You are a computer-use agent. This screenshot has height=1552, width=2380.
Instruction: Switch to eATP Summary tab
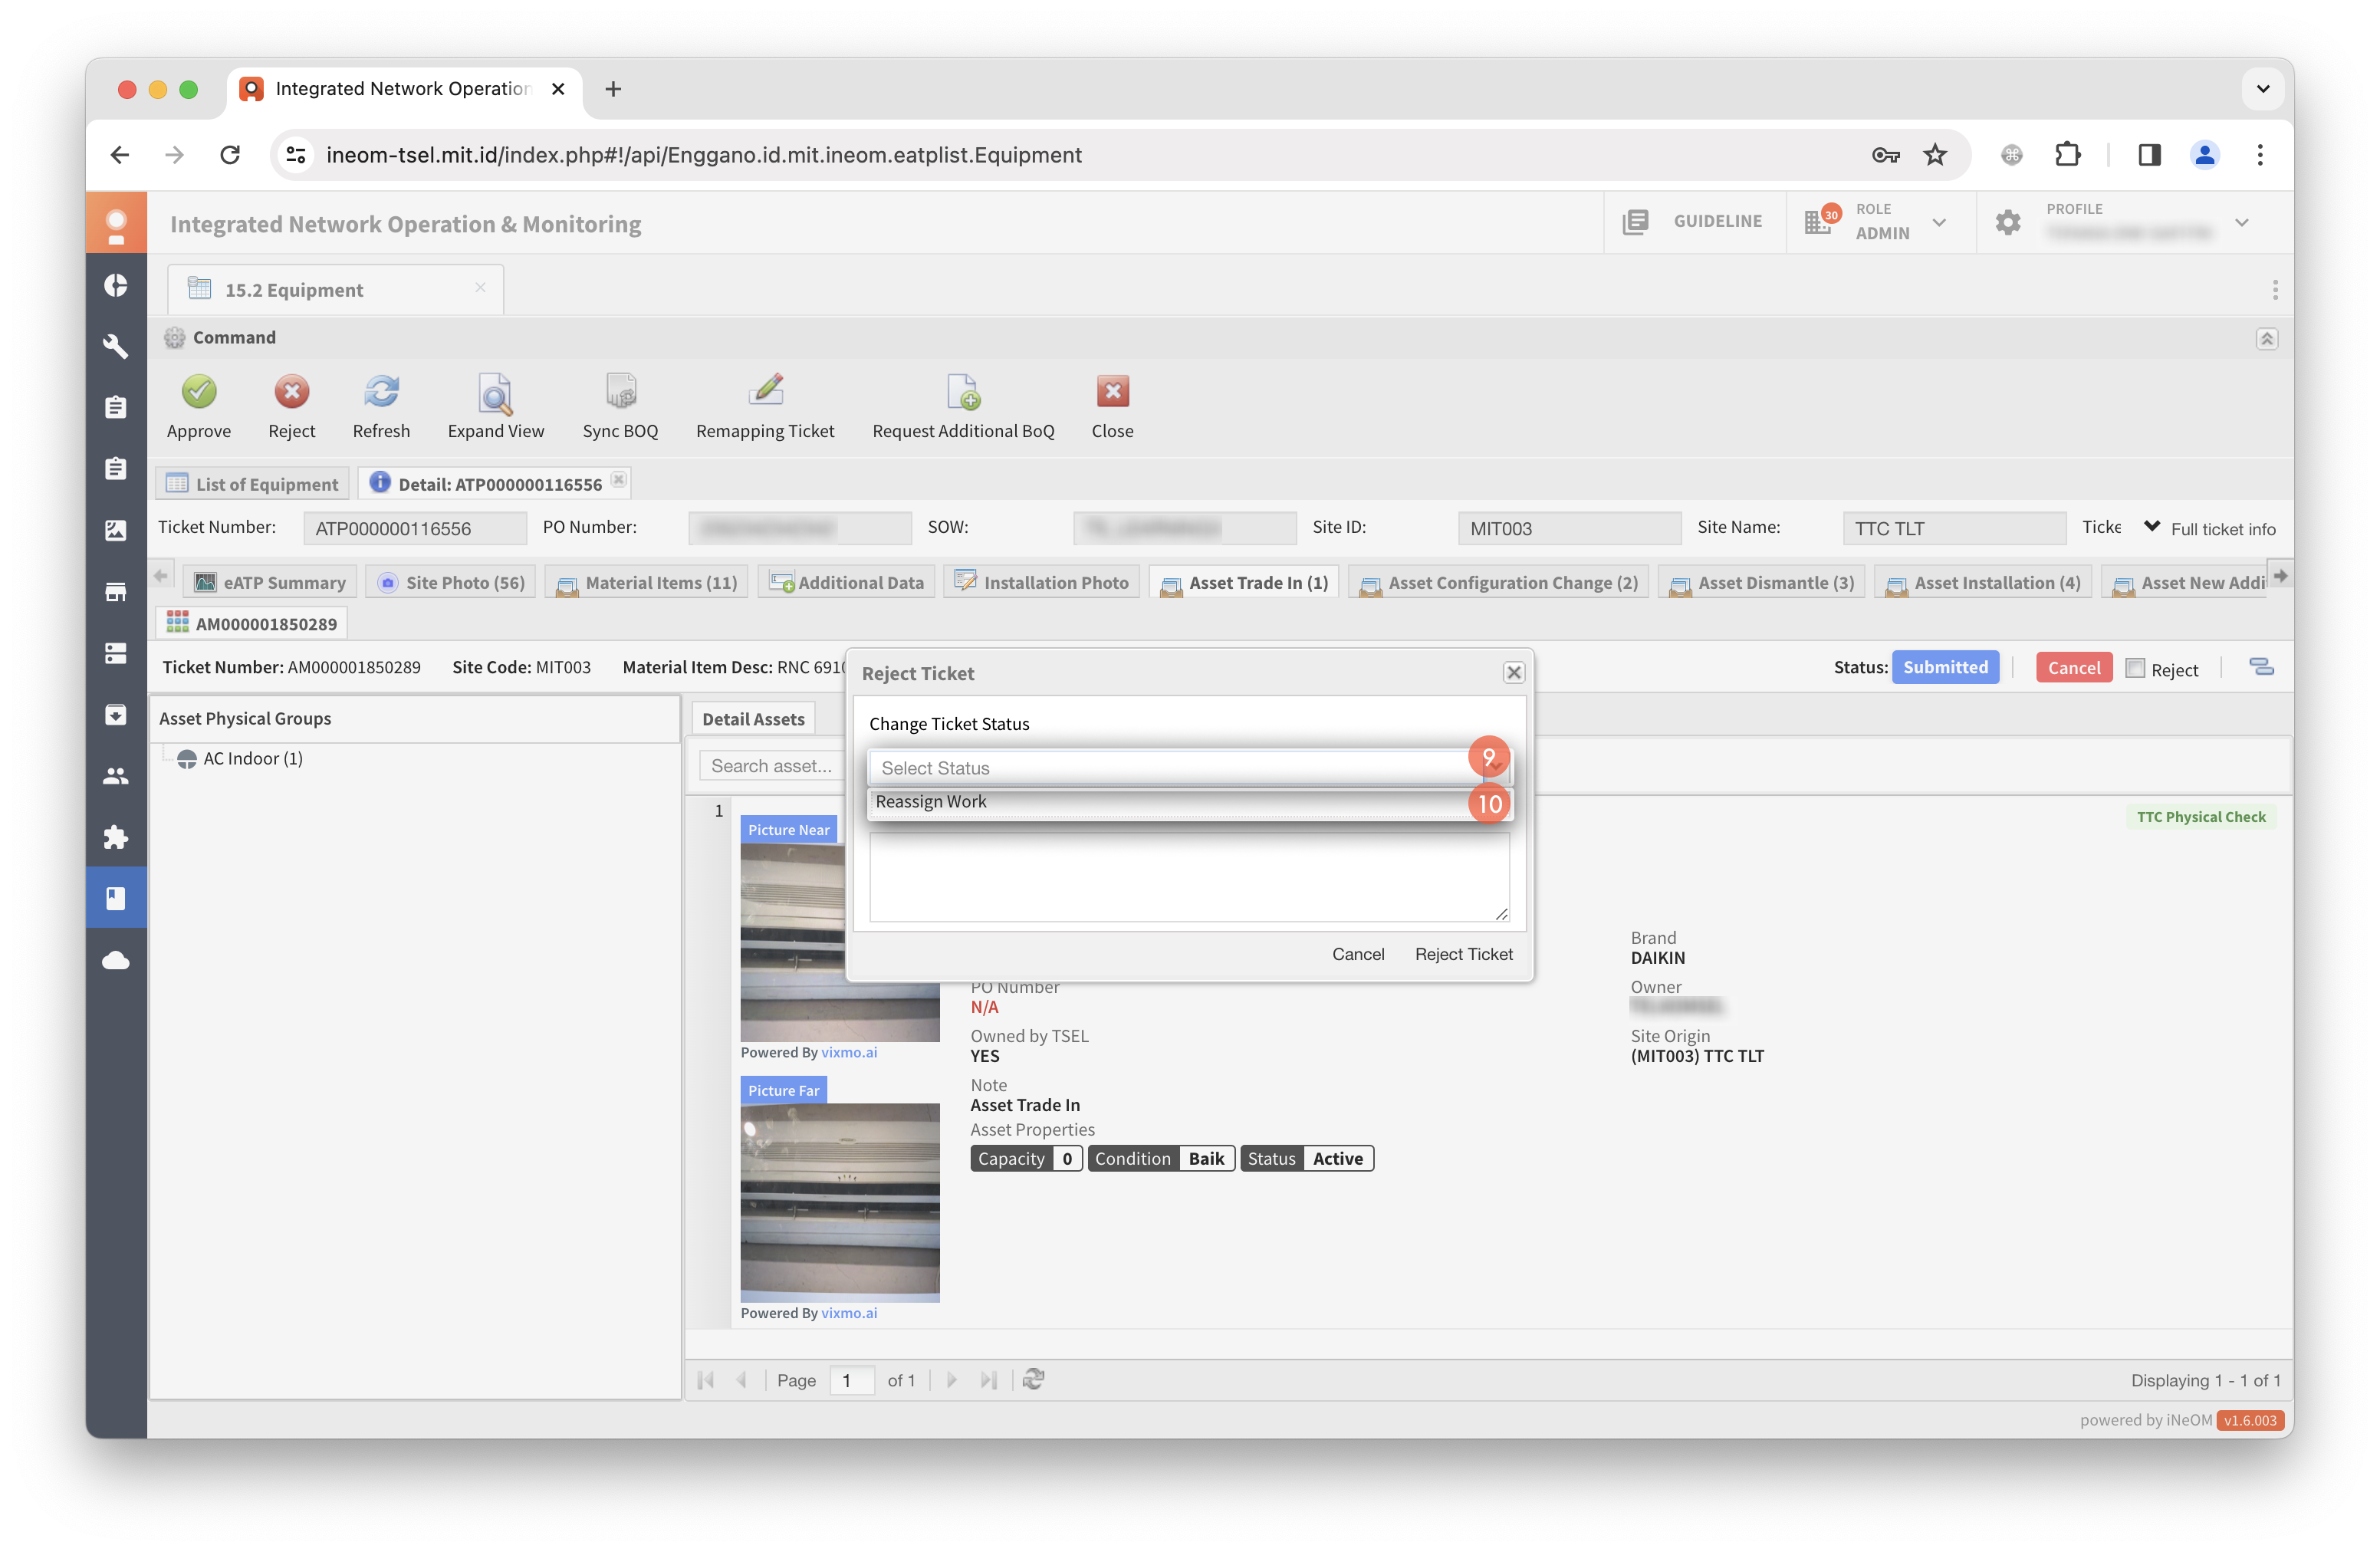270,582
